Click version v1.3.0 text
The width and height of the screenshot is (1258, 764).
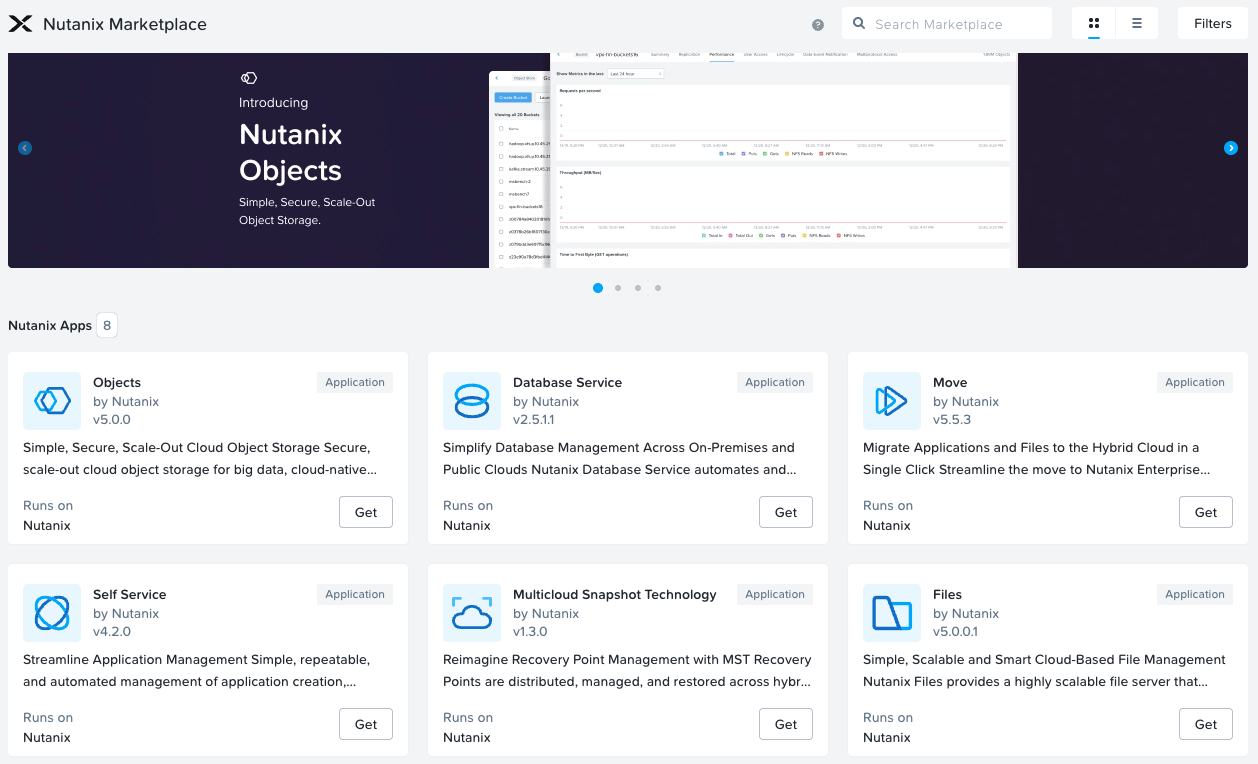(x=530, y=632)
